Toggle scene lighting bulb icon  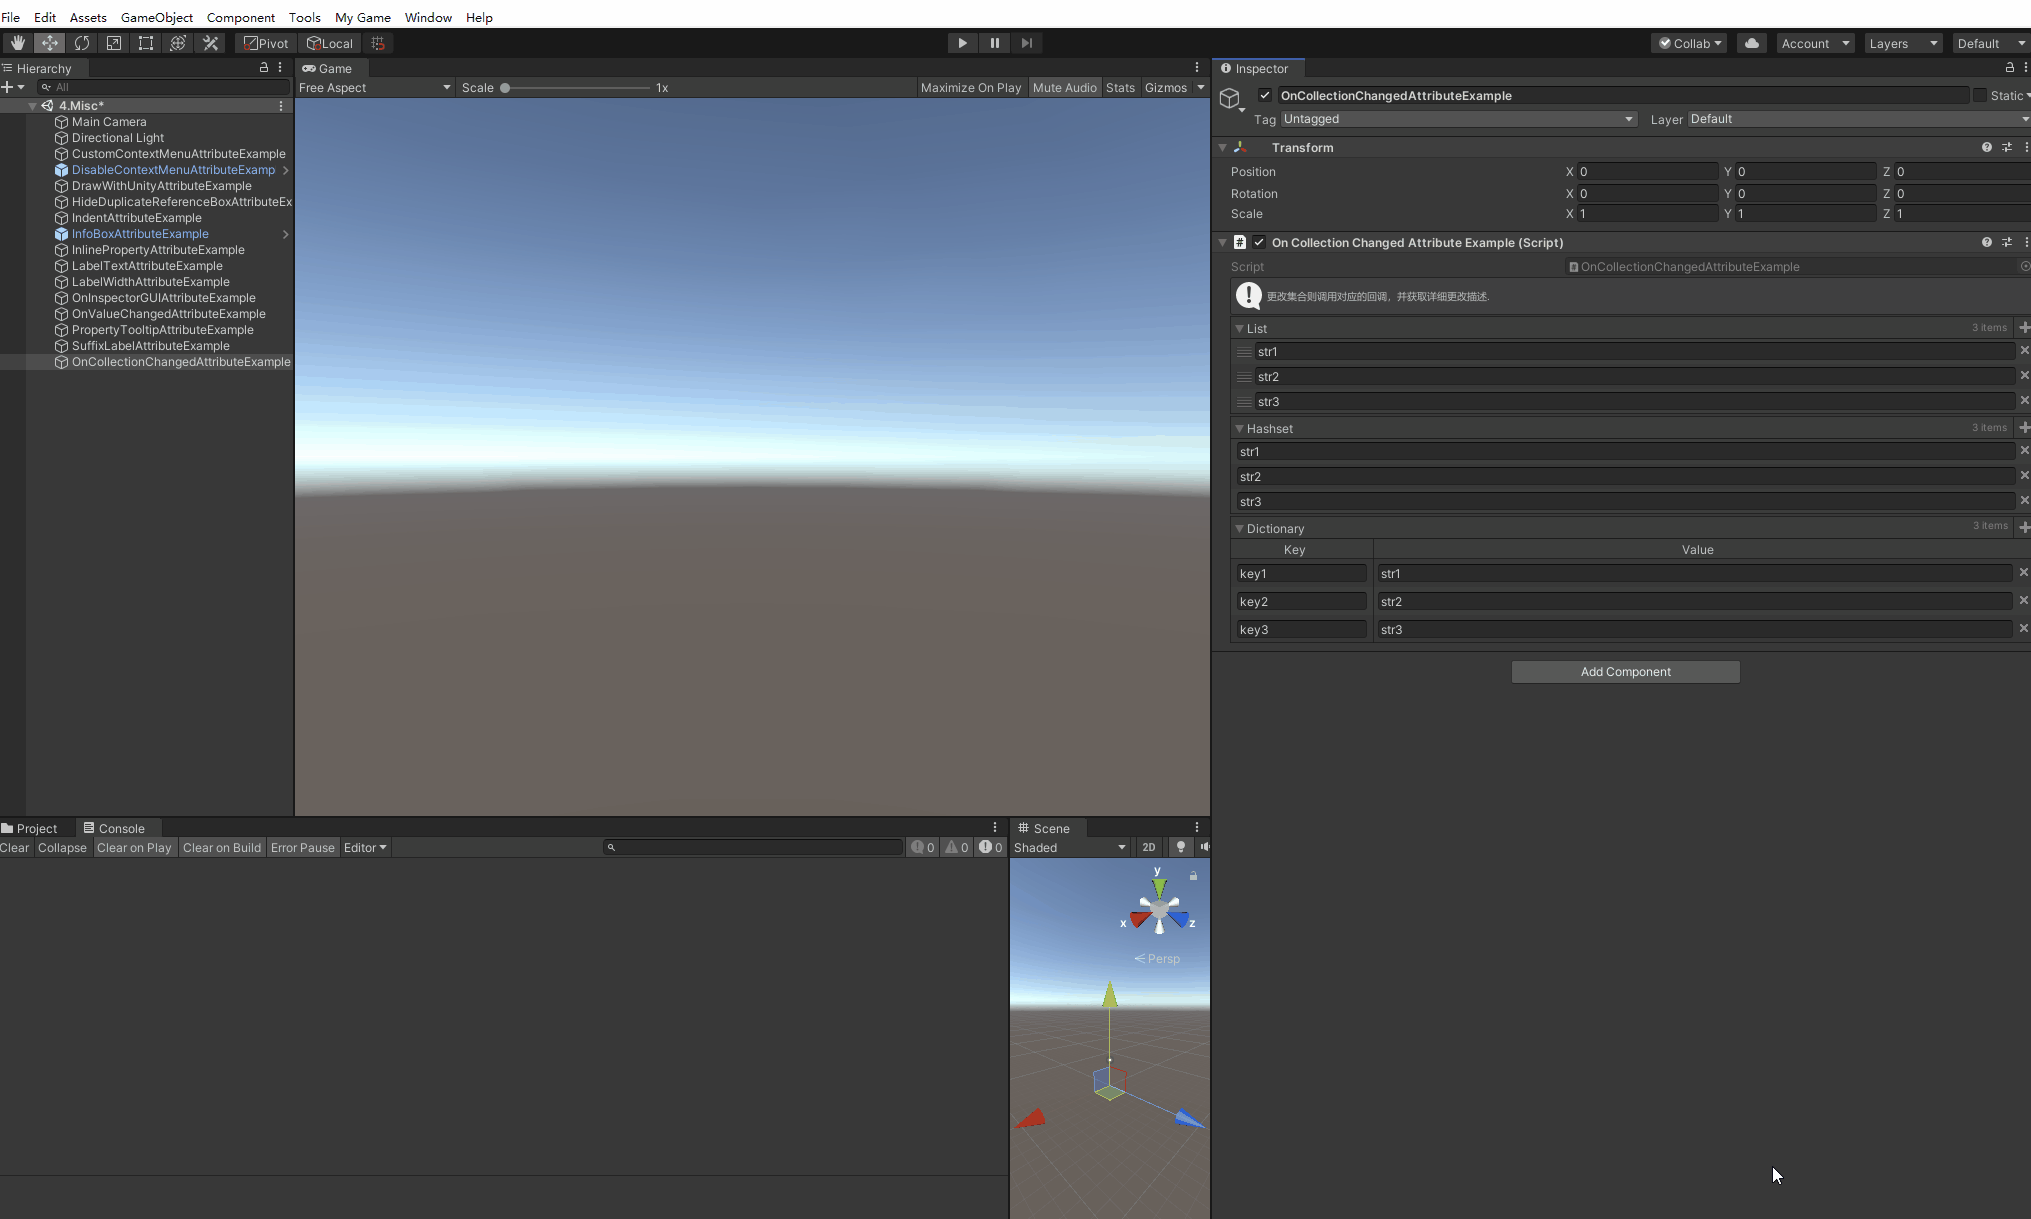tap(1181, 847)
